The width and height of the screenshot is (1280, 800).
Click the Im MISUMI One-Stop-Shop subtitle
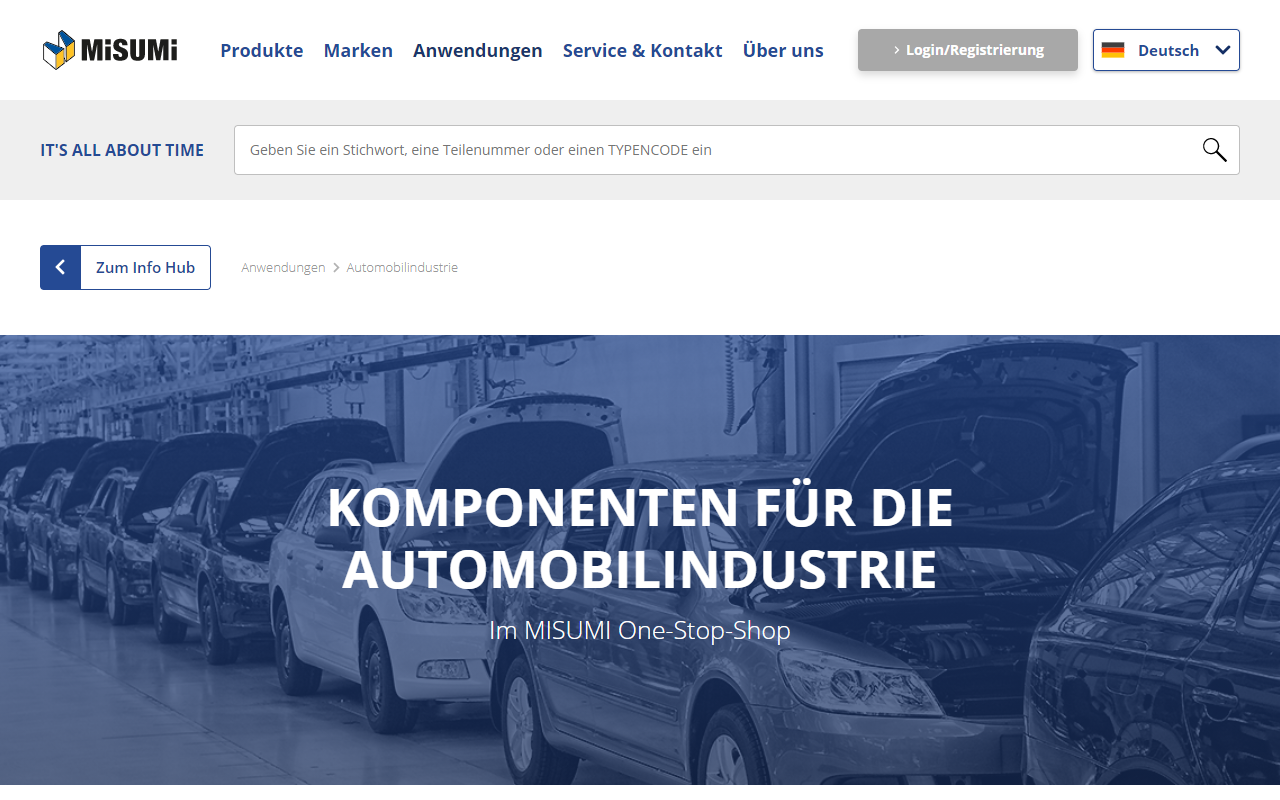point(640,631)
